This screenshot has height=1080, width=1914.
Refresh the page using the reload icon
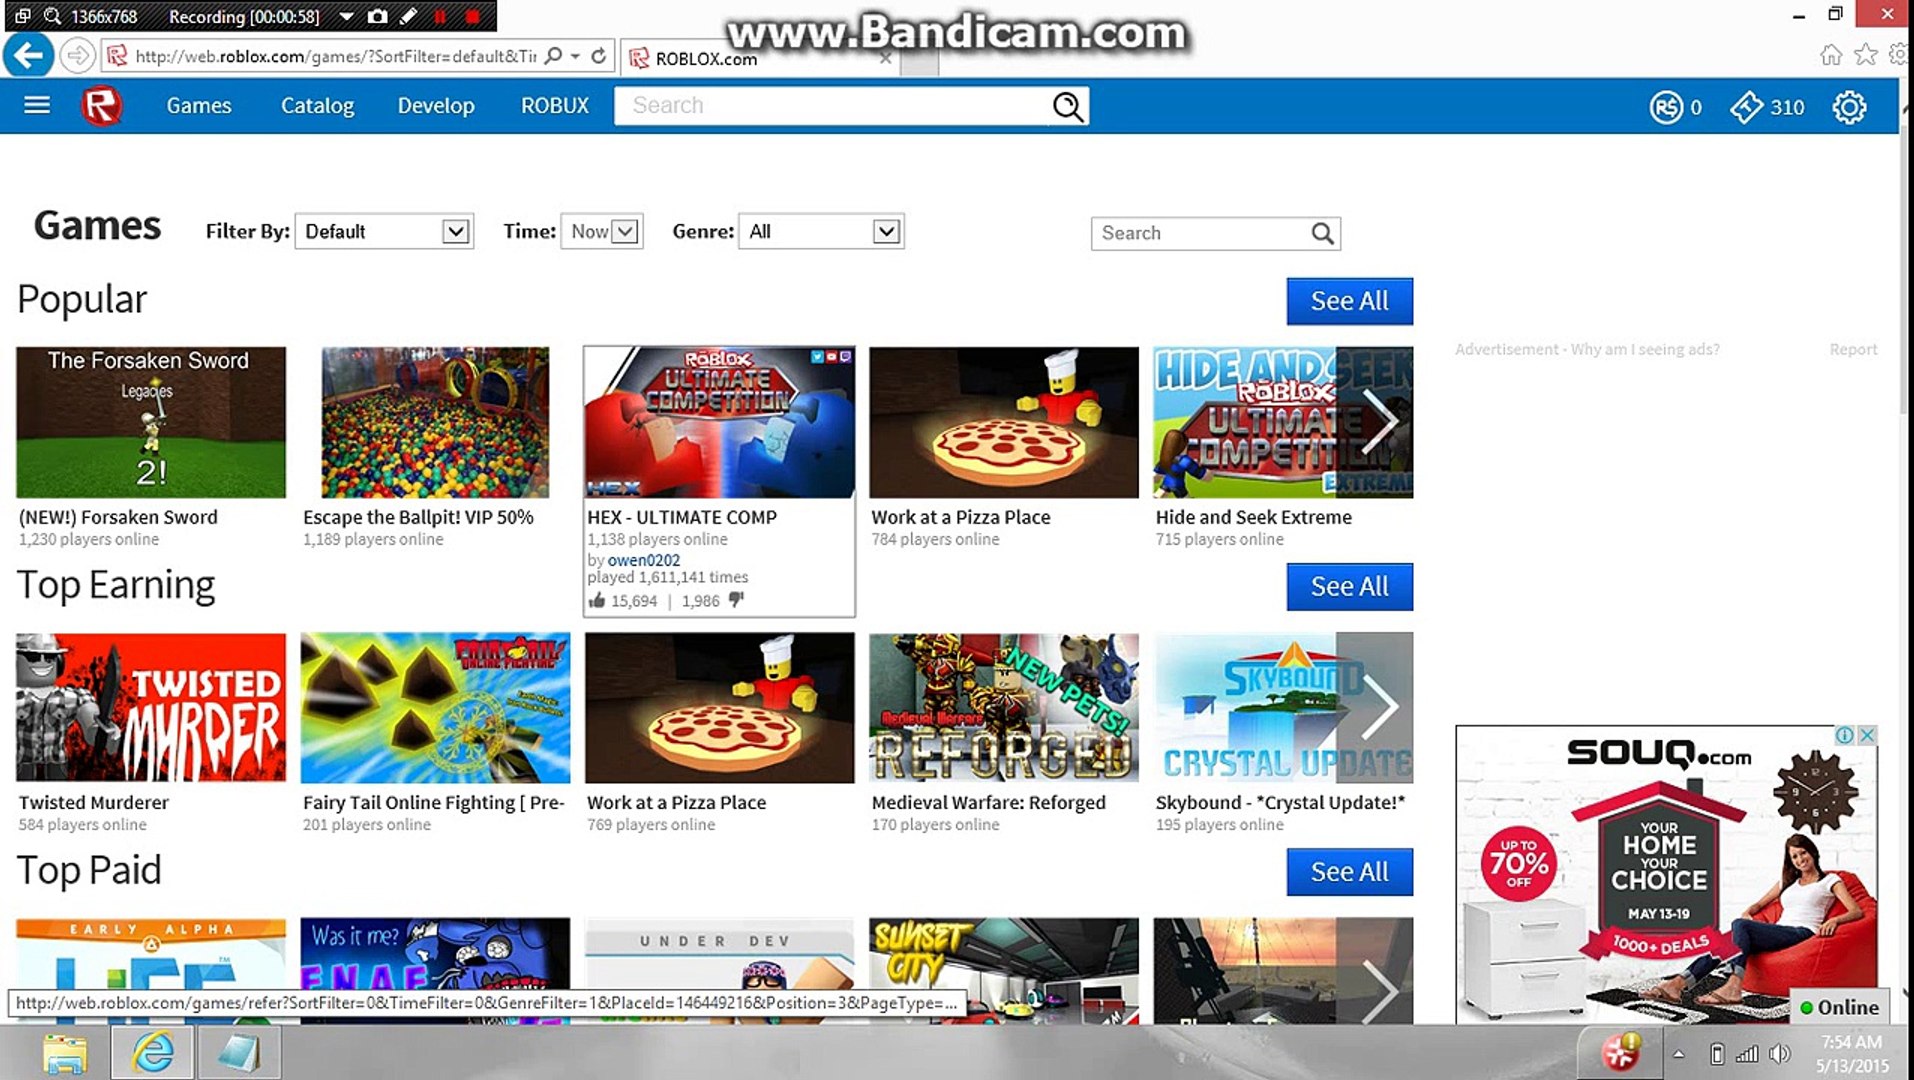click(x=599, y=56)
